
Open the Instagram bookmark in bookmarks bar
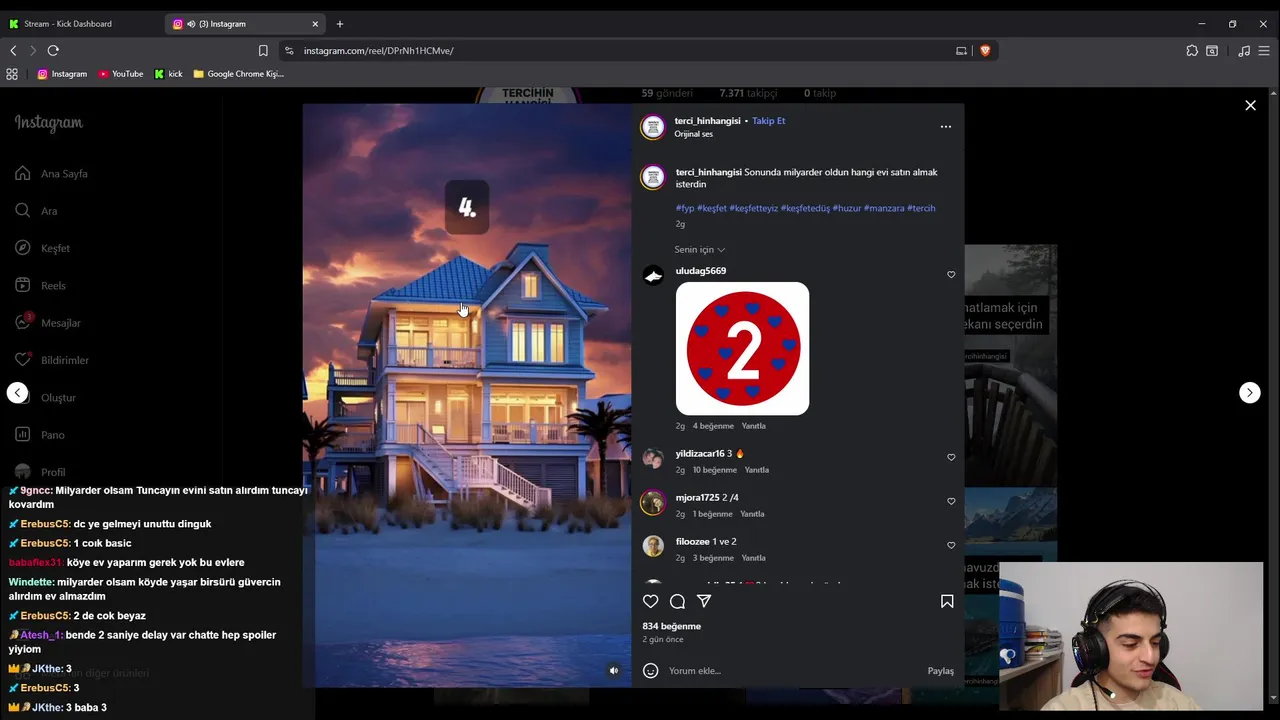coord(62,74)
